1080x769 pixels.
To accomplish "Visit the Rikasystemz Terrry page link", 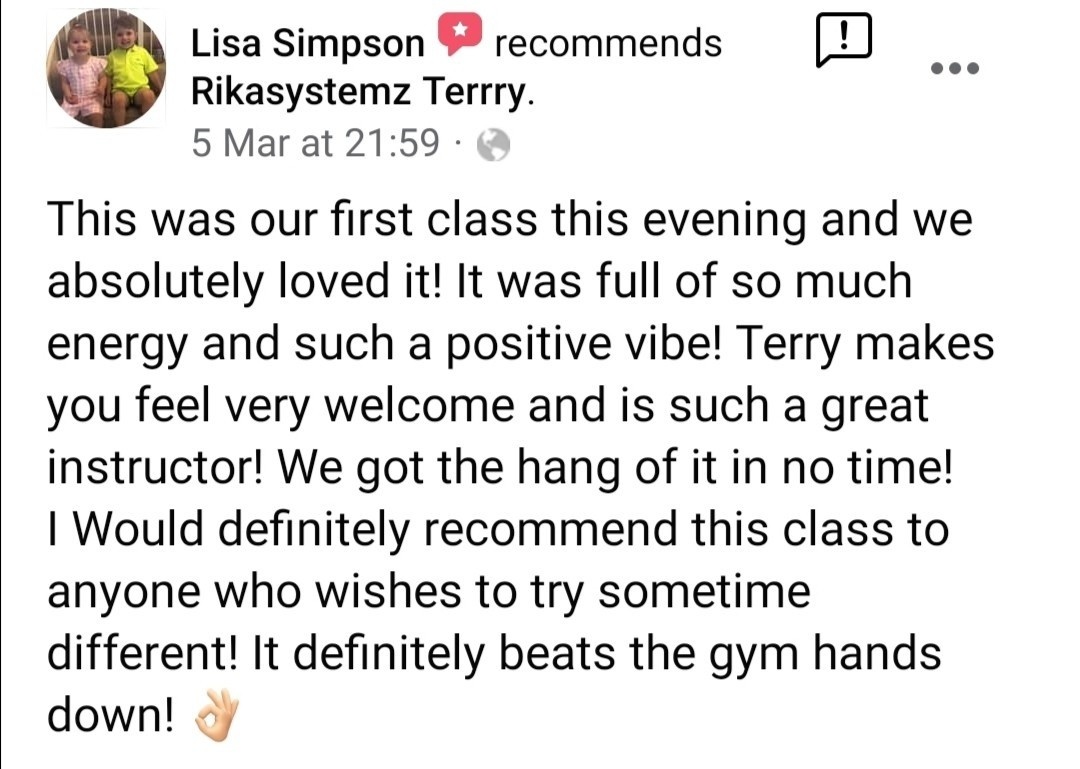I will pos(362,92).
